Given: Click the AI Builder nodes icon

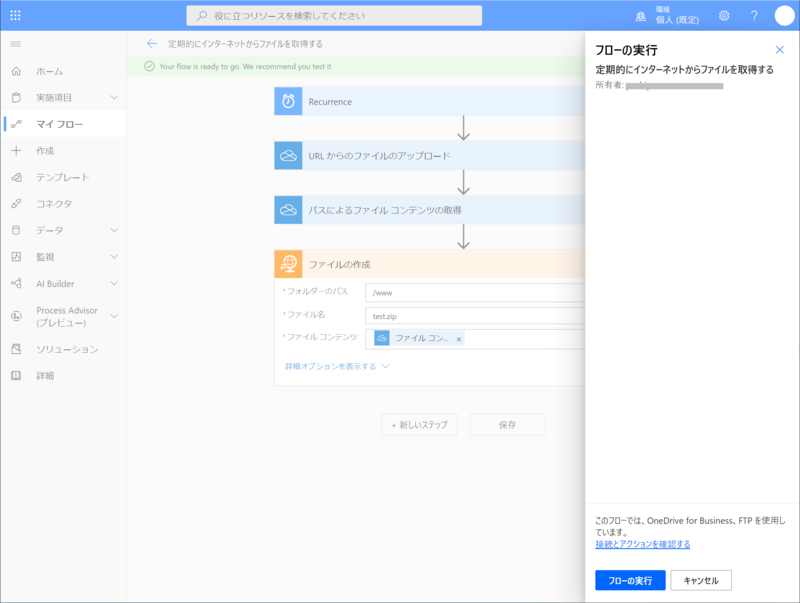Looking at the screenshot, I should 16,284.
